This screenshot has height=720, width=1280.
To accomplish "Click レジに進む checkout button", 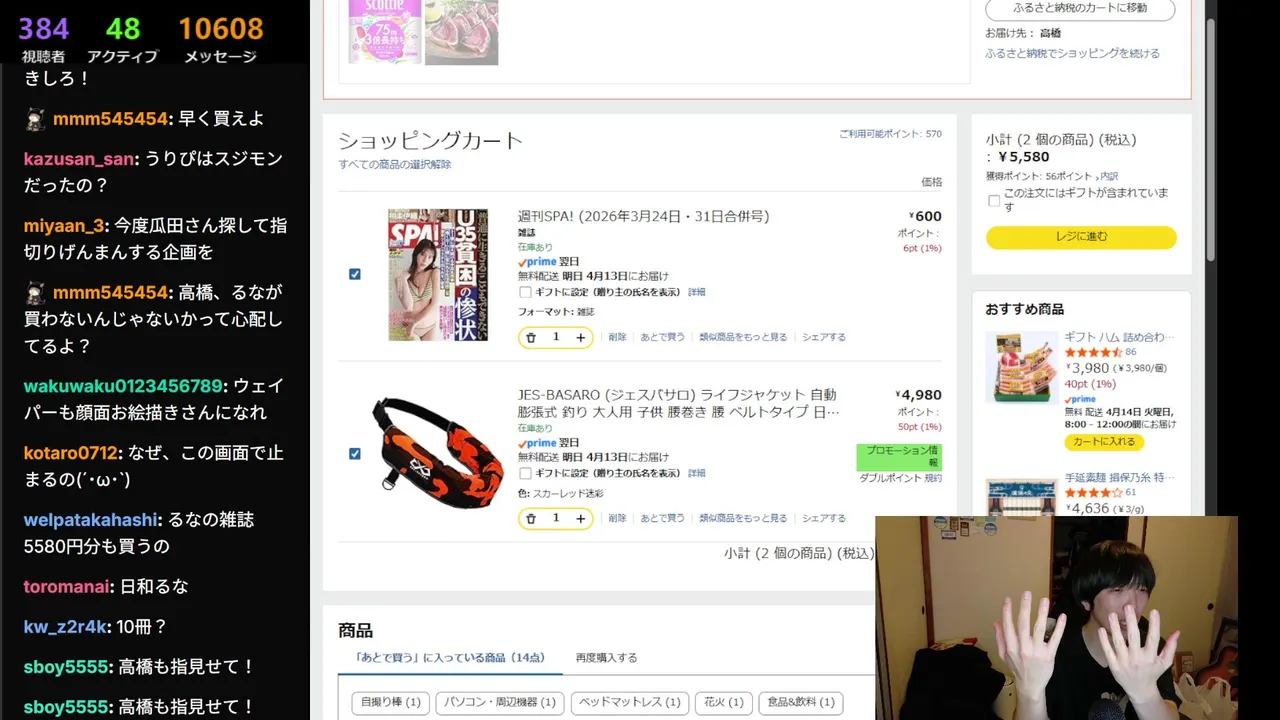I will 1081,237.
